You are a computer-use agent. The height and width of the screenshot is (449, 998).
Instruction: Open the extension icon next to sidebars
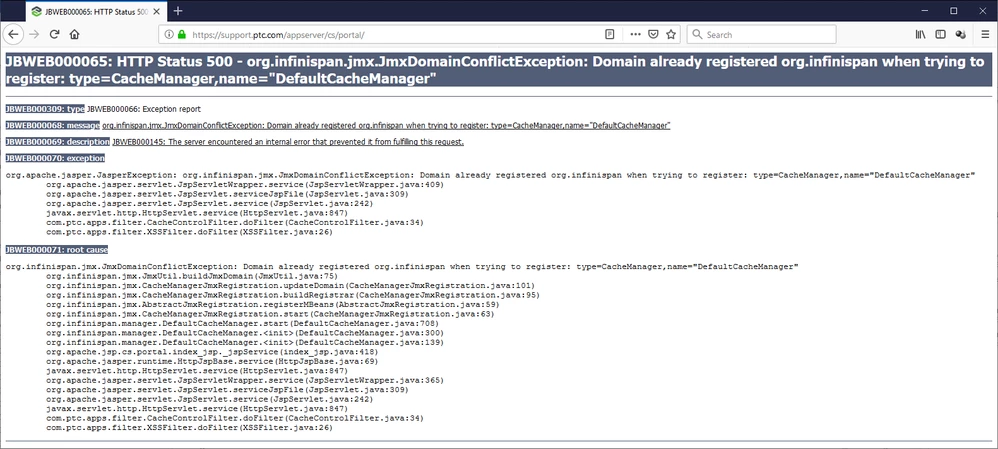[x=960, y=34]
